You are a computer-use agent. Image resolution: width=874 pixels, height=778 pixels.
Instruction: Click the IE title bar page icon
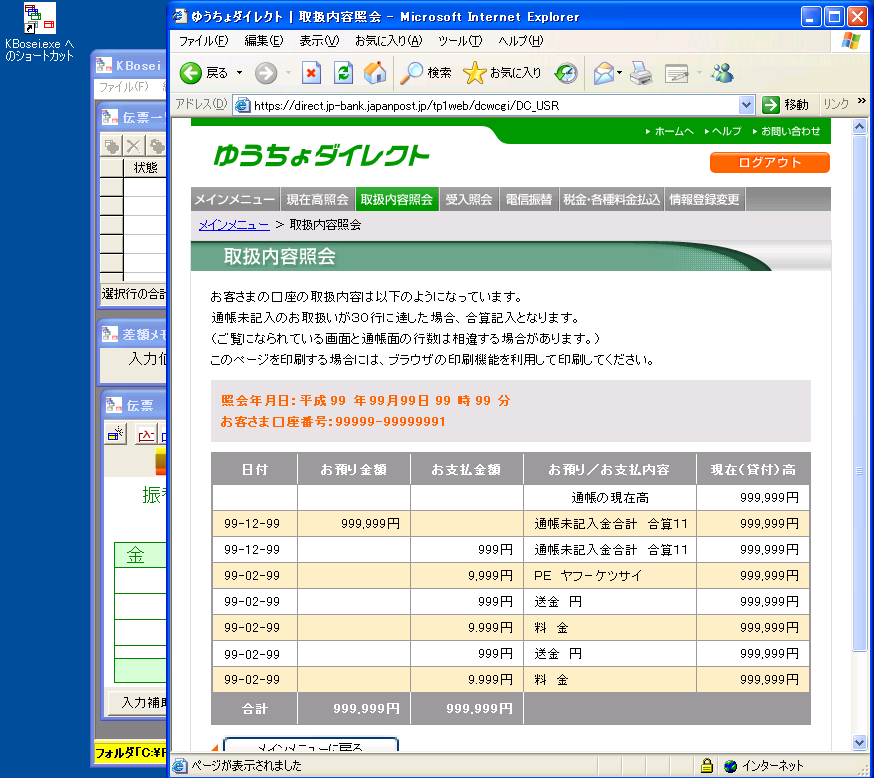point(179,16)
